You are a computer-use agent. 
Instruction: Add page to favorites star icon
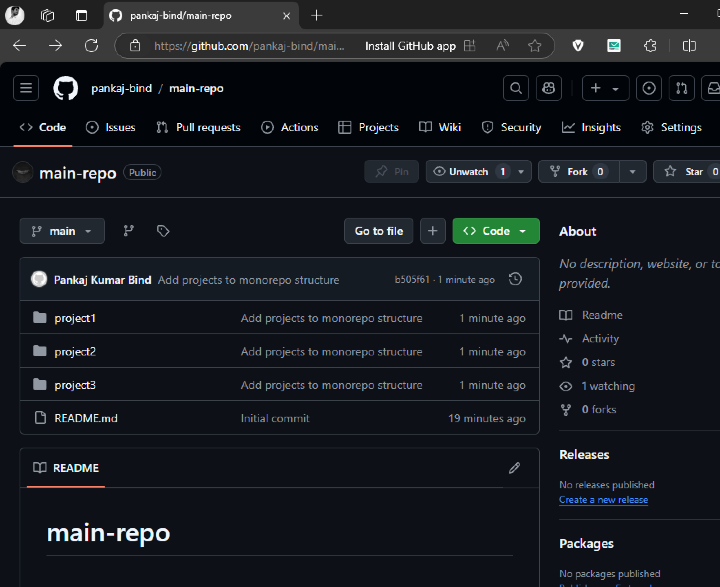tap(534, 45)
